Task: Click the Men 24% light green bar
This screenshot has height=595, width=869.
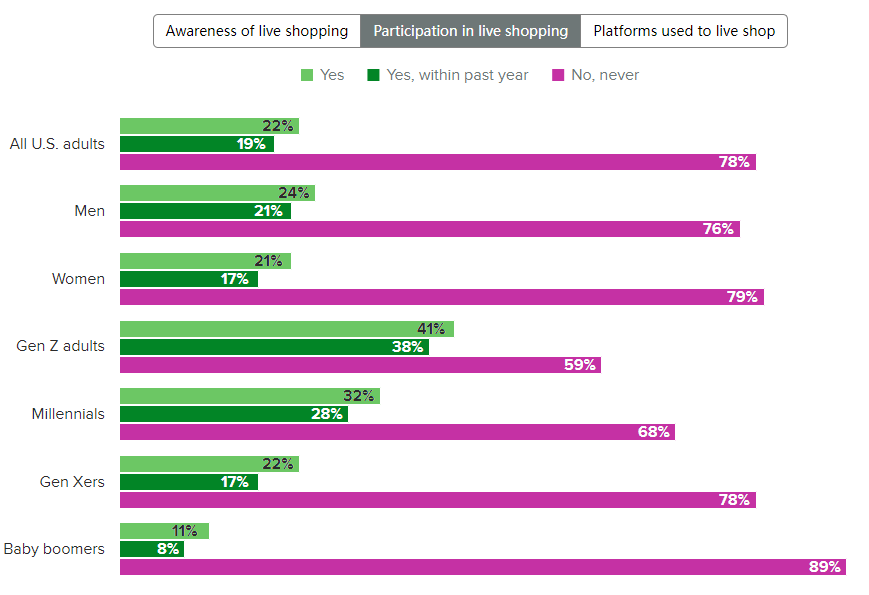Action: pyautogui.click(x=217, y=193)
